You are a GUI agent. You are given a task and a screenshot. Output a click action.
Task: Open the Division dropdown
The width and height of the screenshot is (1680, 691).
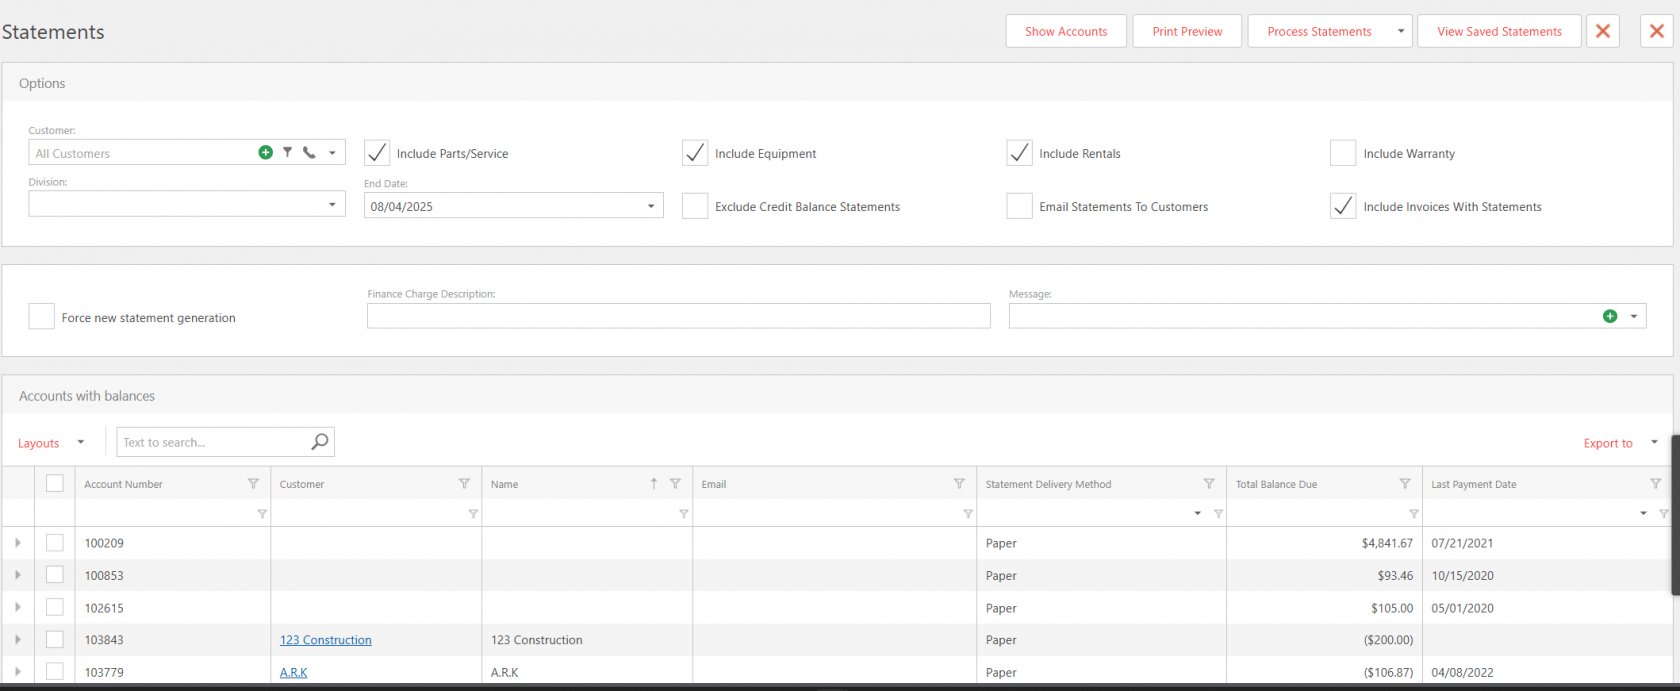click(332, 205)
